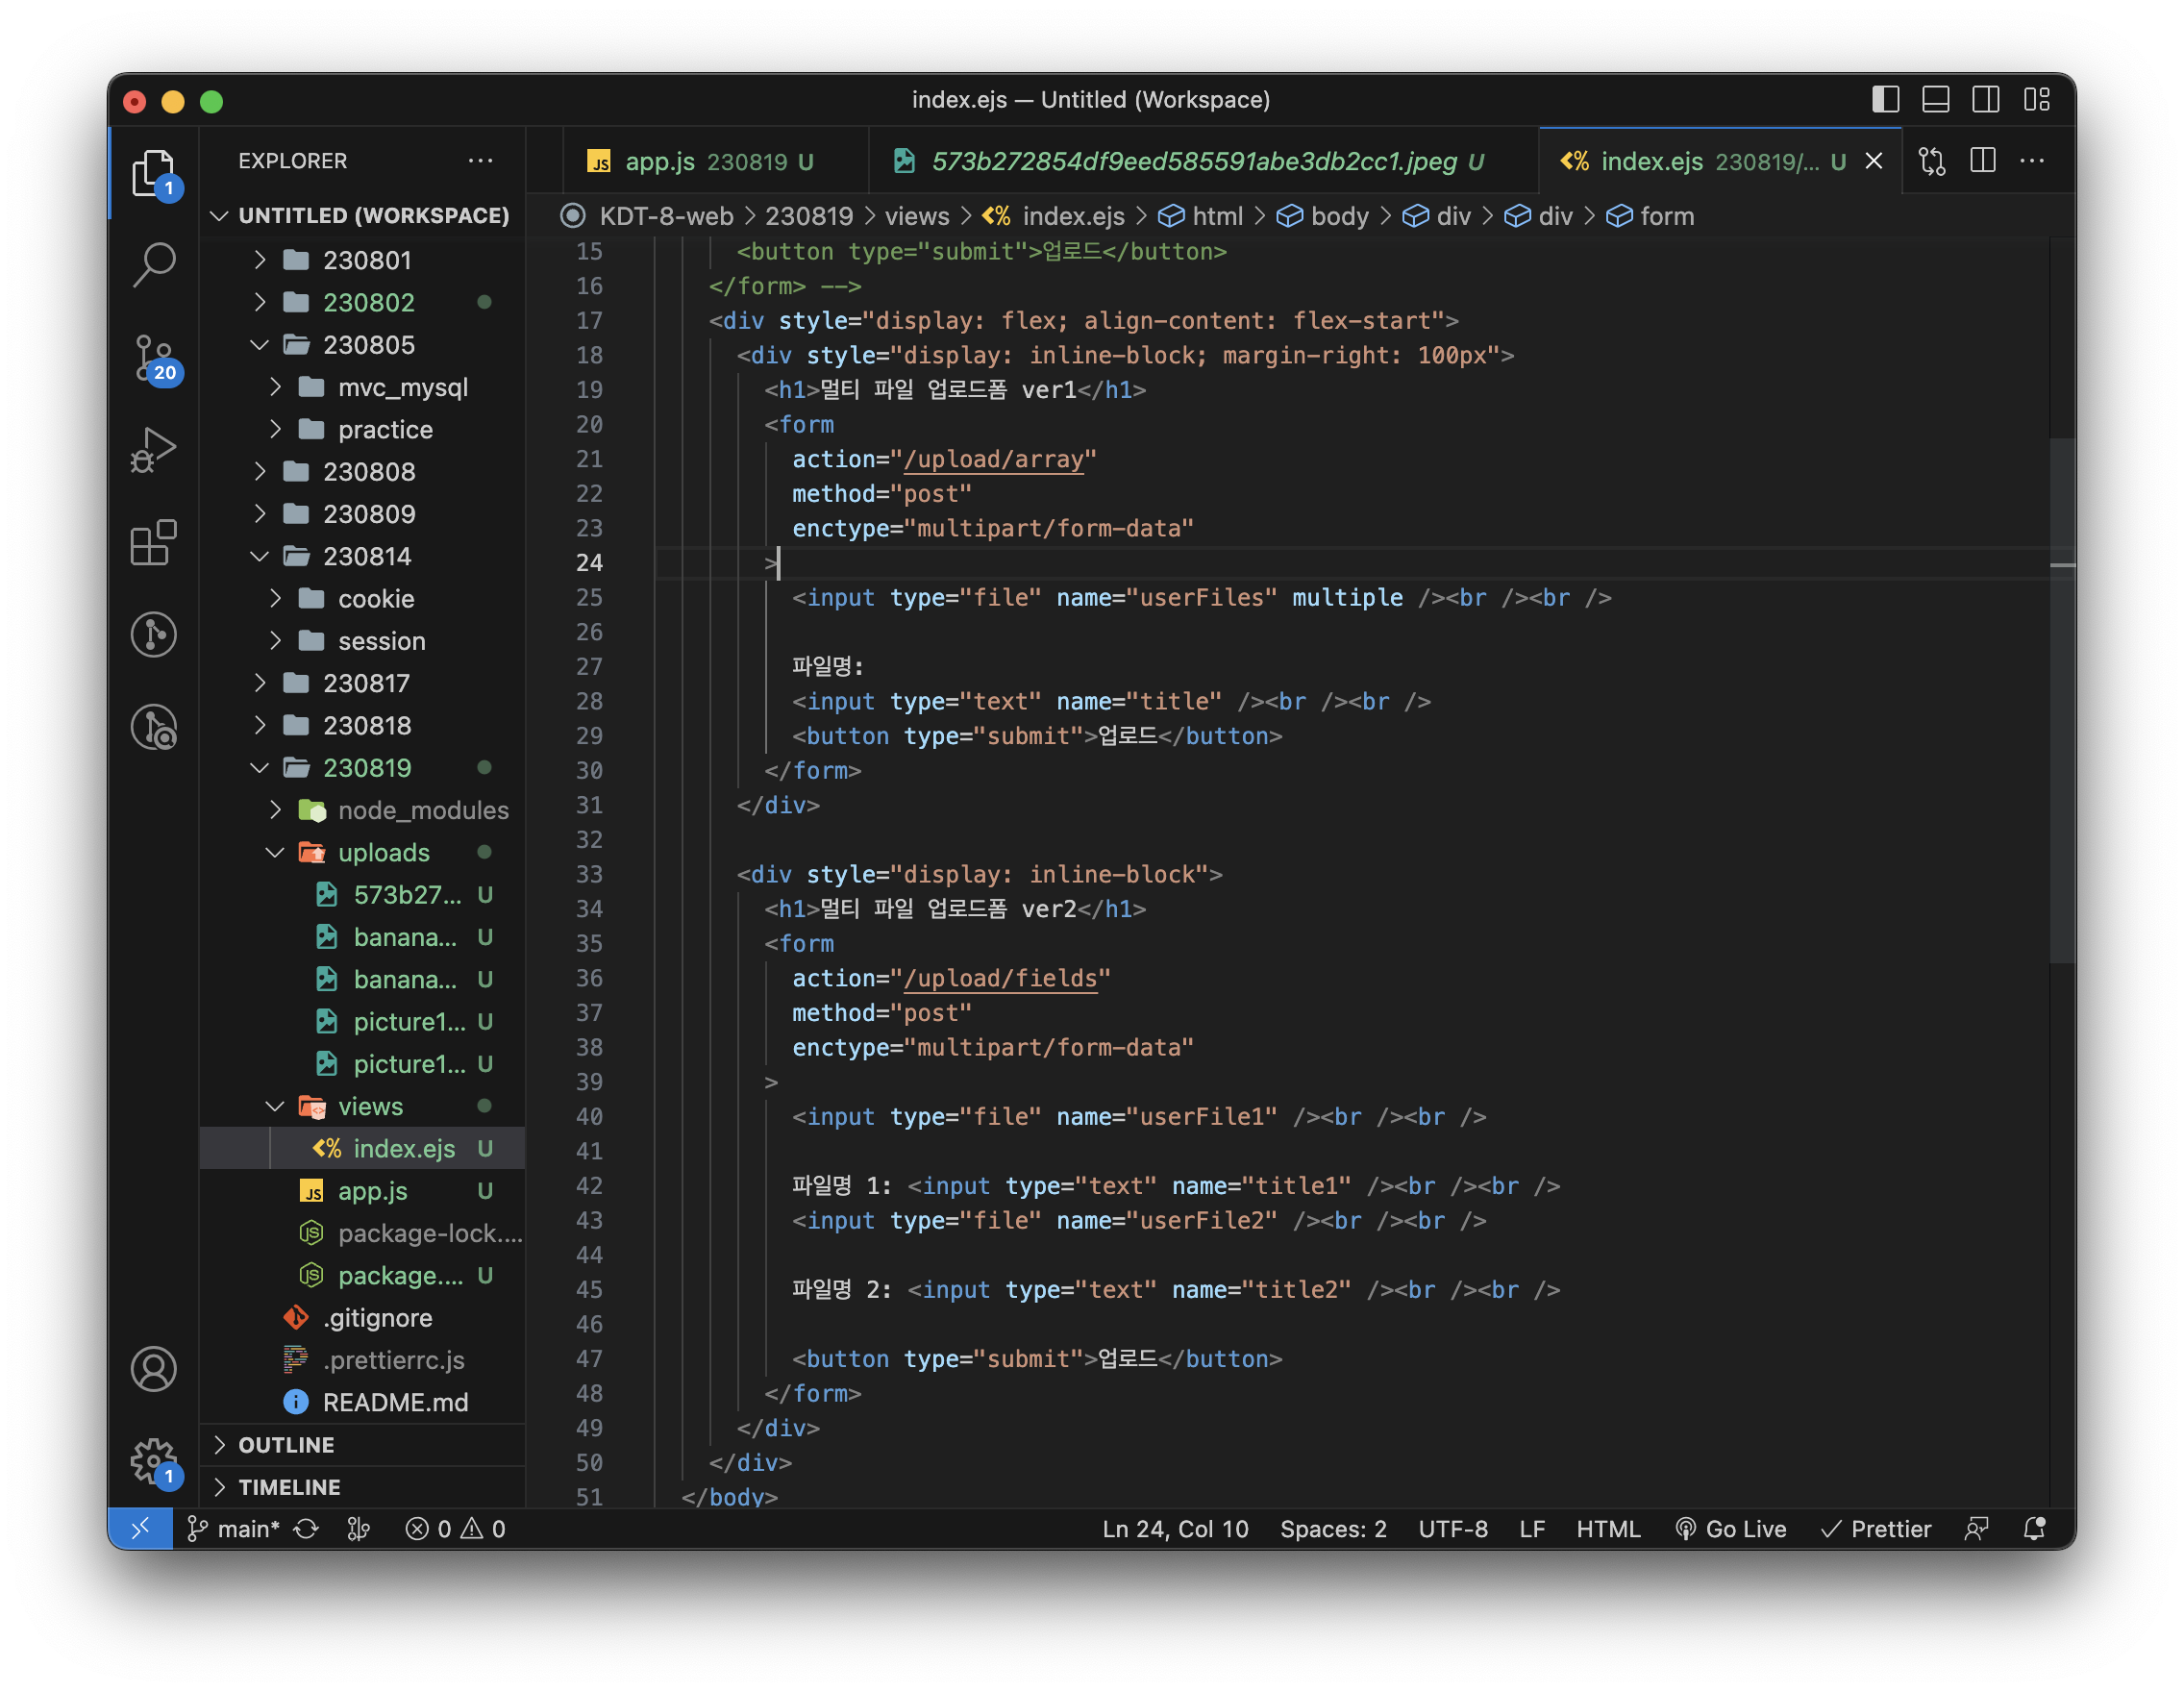Viewport: 2184px width, 1692px height.
Task: Open the Search view icon
Action: tap(153, 265)
